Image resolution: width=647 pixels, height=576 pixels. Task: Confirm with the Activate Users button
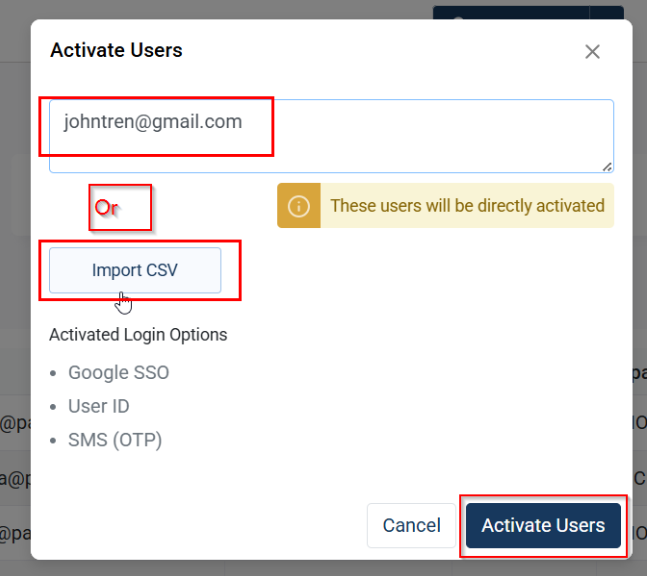point(543,525)
